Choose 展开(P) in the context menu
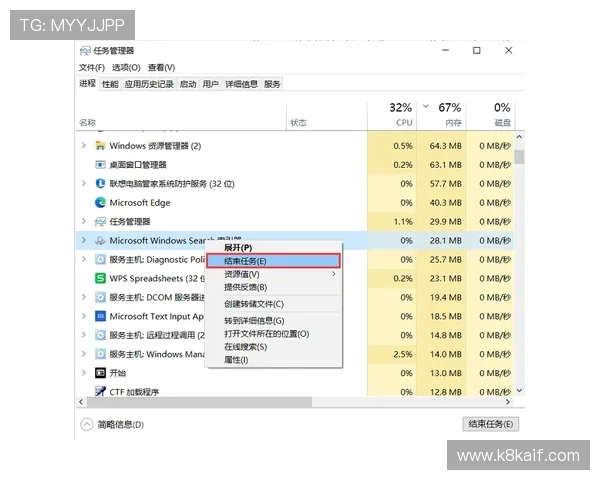600x480 pixels. (x=274, y=248)
